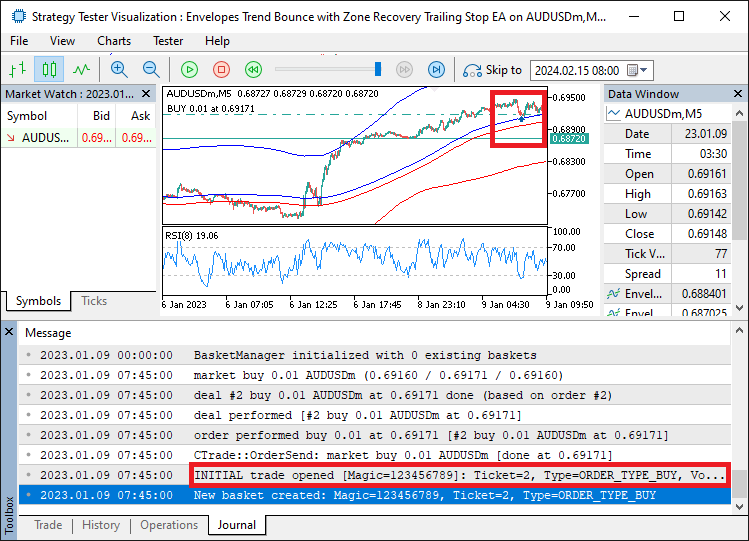
Task: Select the AUDUS... symbol row
Action: 79,138
